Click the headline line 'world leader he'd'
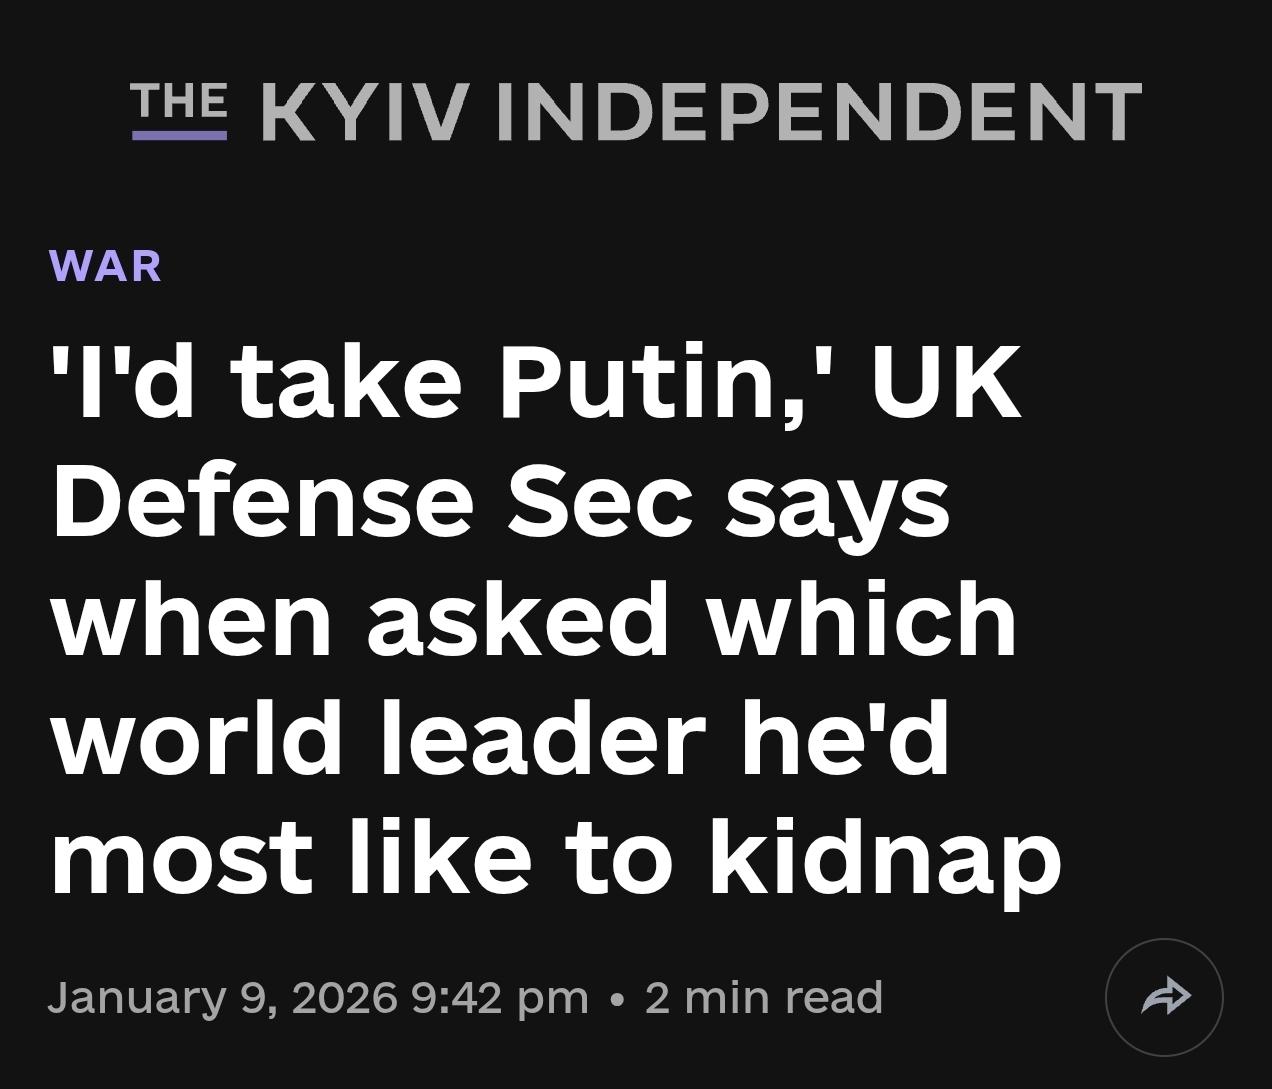The height and width of the screenshot is (1089, 1272). click(500, 739)
